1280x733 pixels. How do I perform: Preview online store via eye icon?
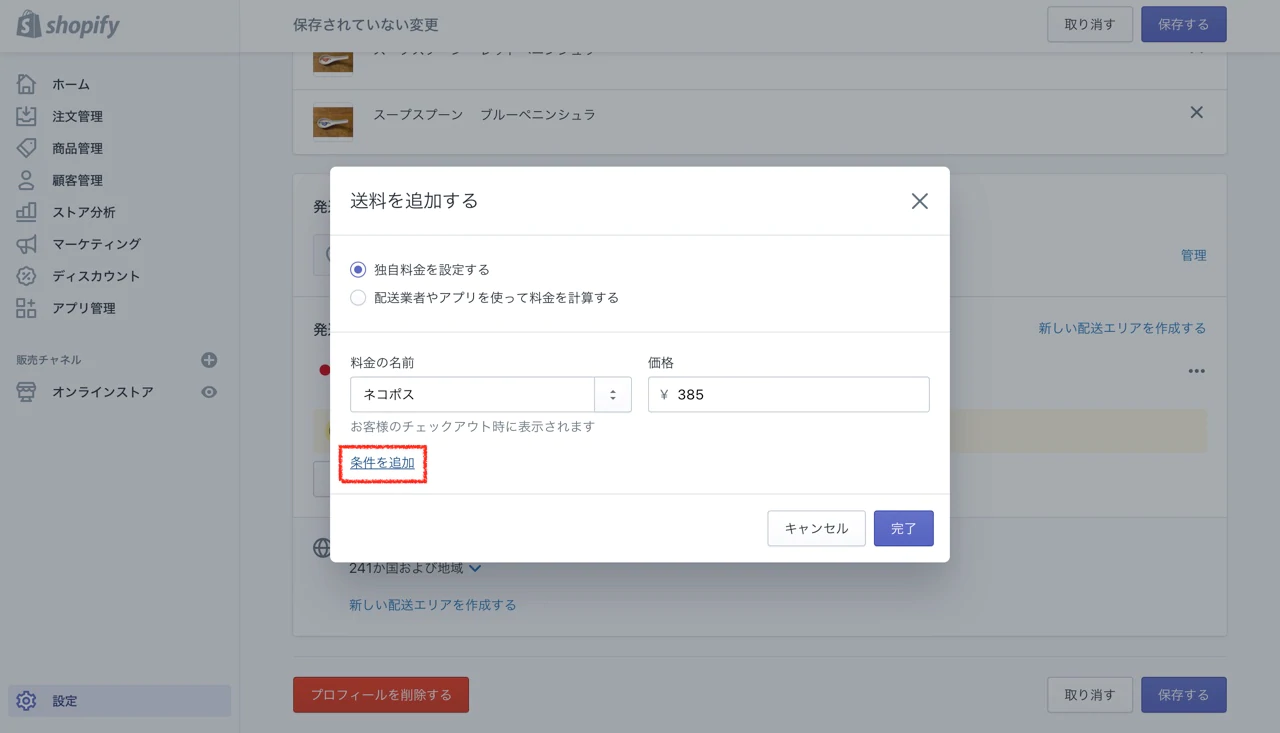point(209,392)
